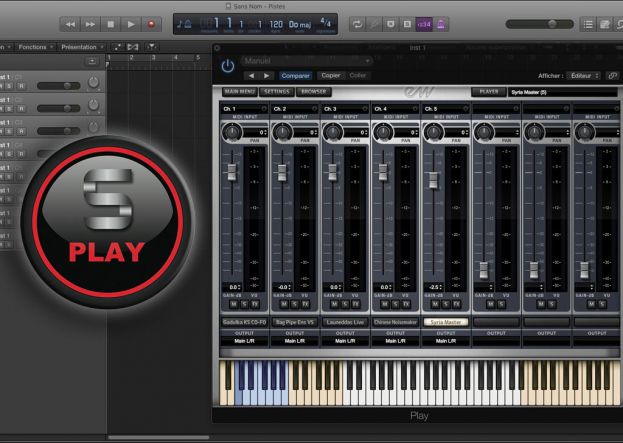
Task: Stop playback with the stop button
Action: click(x=110, y=23)
